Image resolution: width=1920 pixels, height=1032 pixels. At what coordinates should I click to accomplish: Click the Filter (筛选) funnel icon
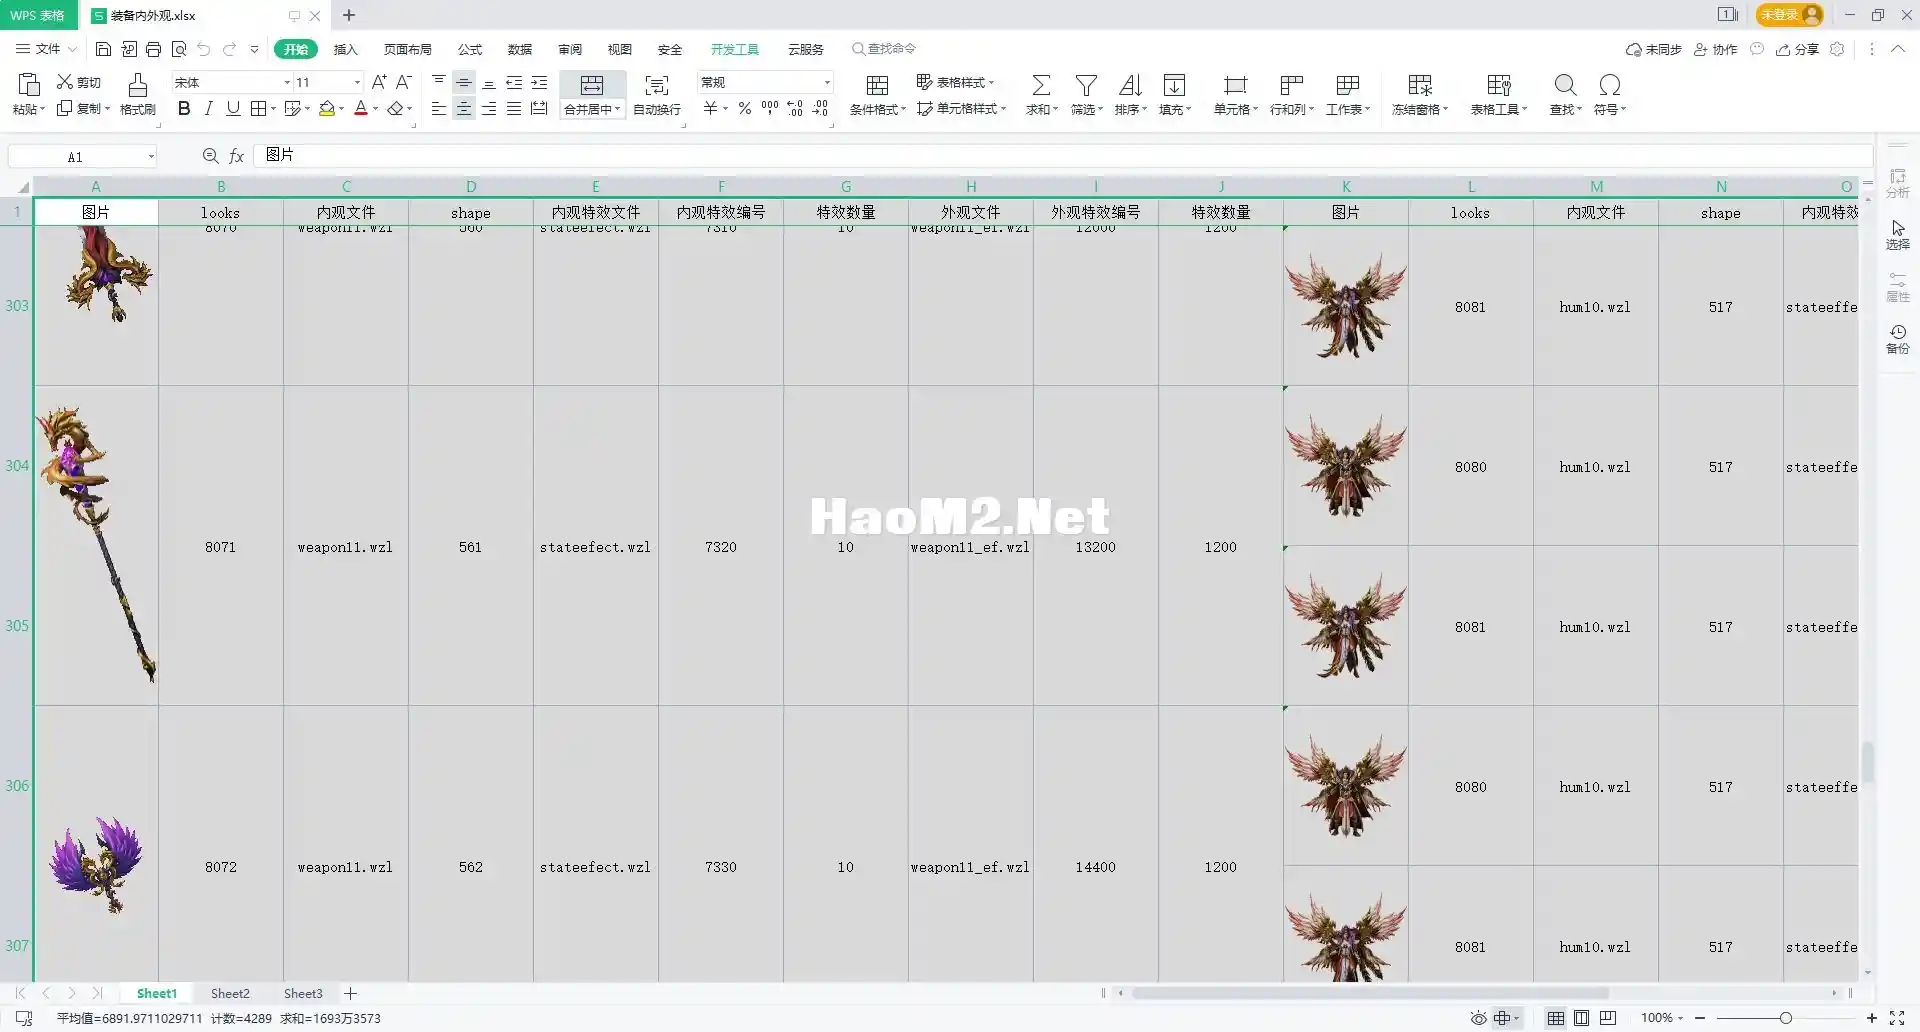[1086, 85]
